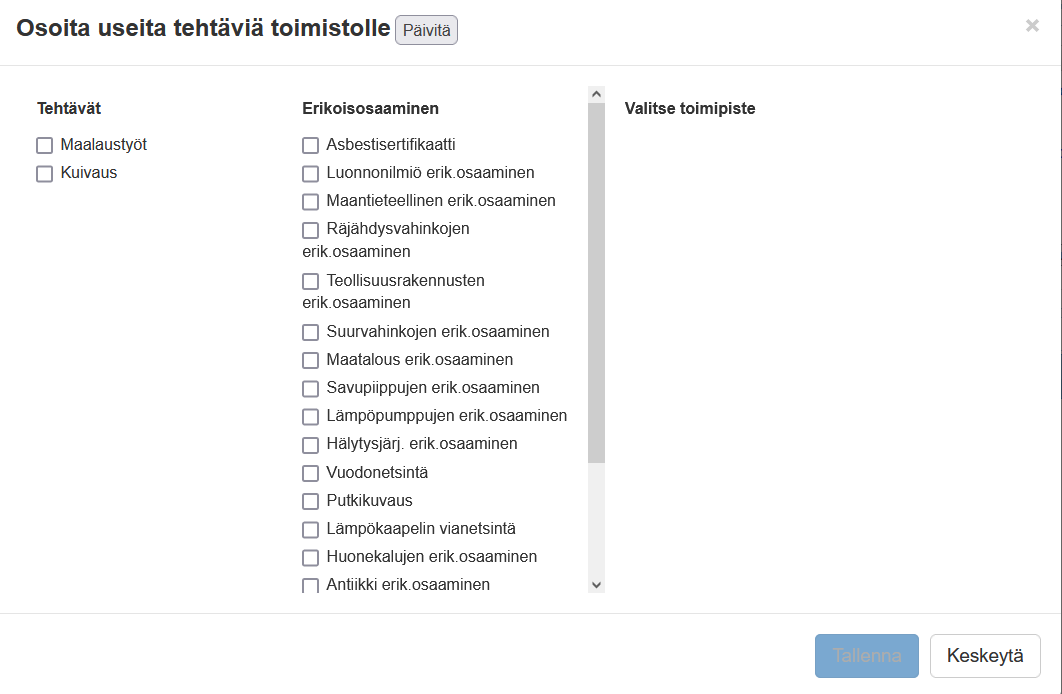Select the Maatalous erik.osaaminen checkbox
This screenshot has height=694, width=1062.
(x=311, y=361)
